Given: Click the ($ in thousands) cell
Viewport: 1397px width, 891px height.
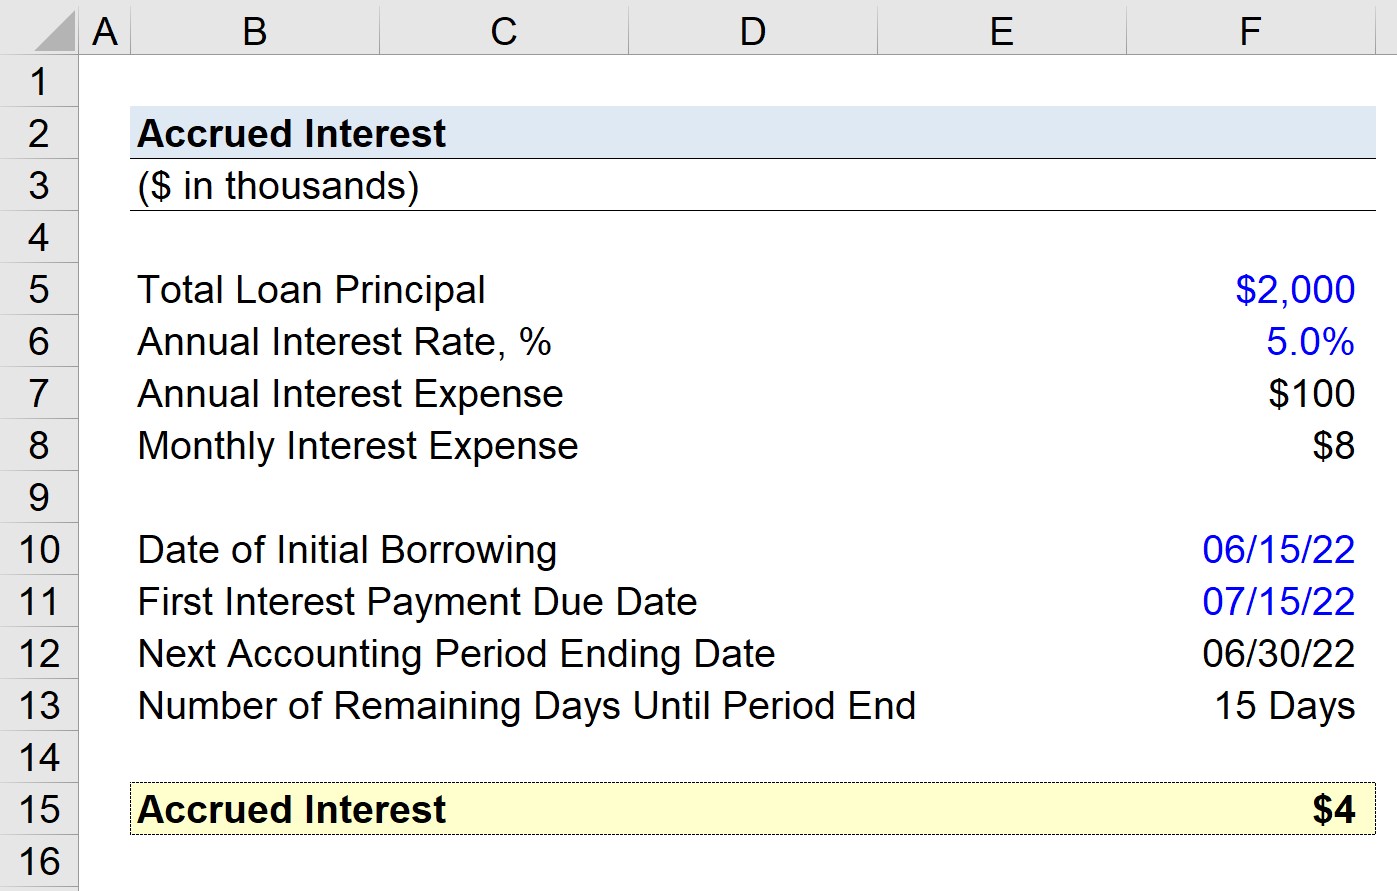Looking at the screenshot, I should pos(278,186).
